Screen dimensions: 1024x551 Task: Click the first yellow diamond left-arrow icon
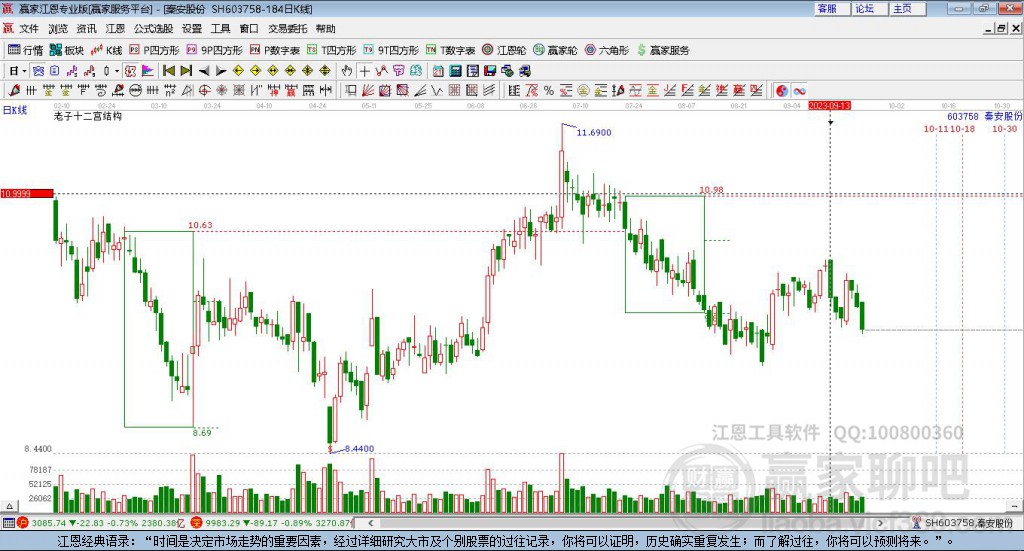(238, 71)
